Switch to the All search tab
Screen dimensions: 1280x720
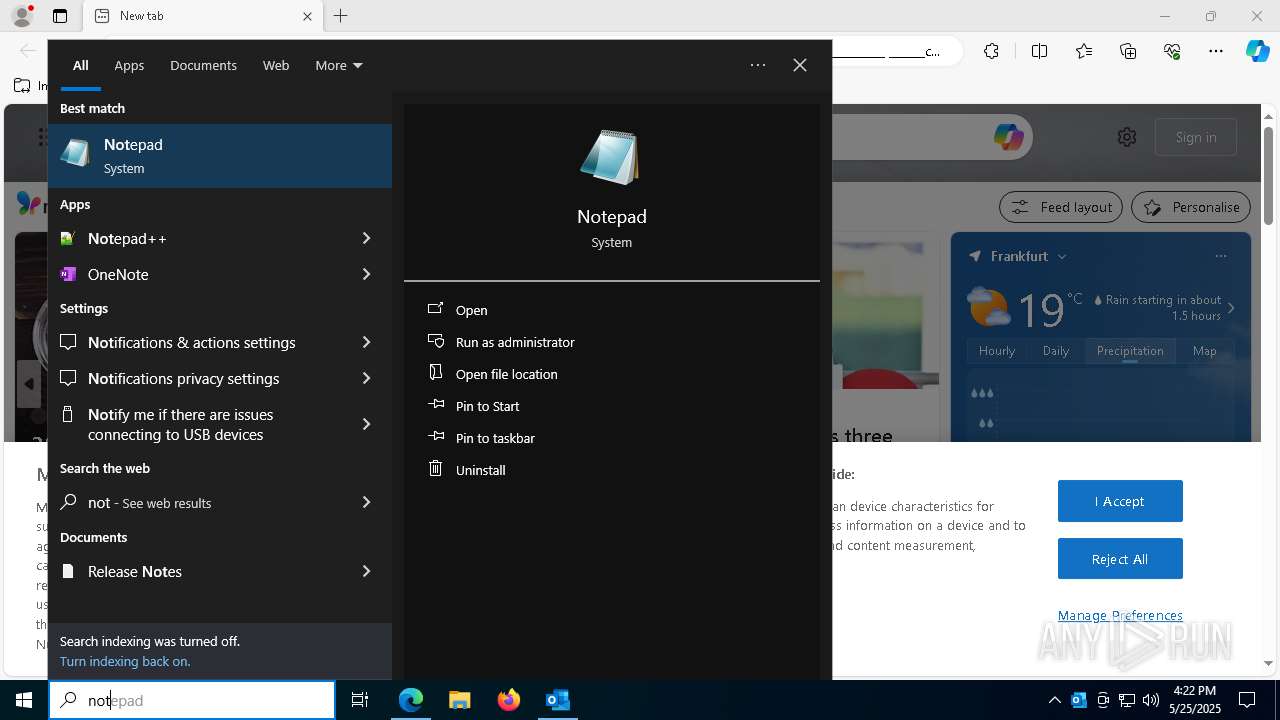tap(81, 65)
